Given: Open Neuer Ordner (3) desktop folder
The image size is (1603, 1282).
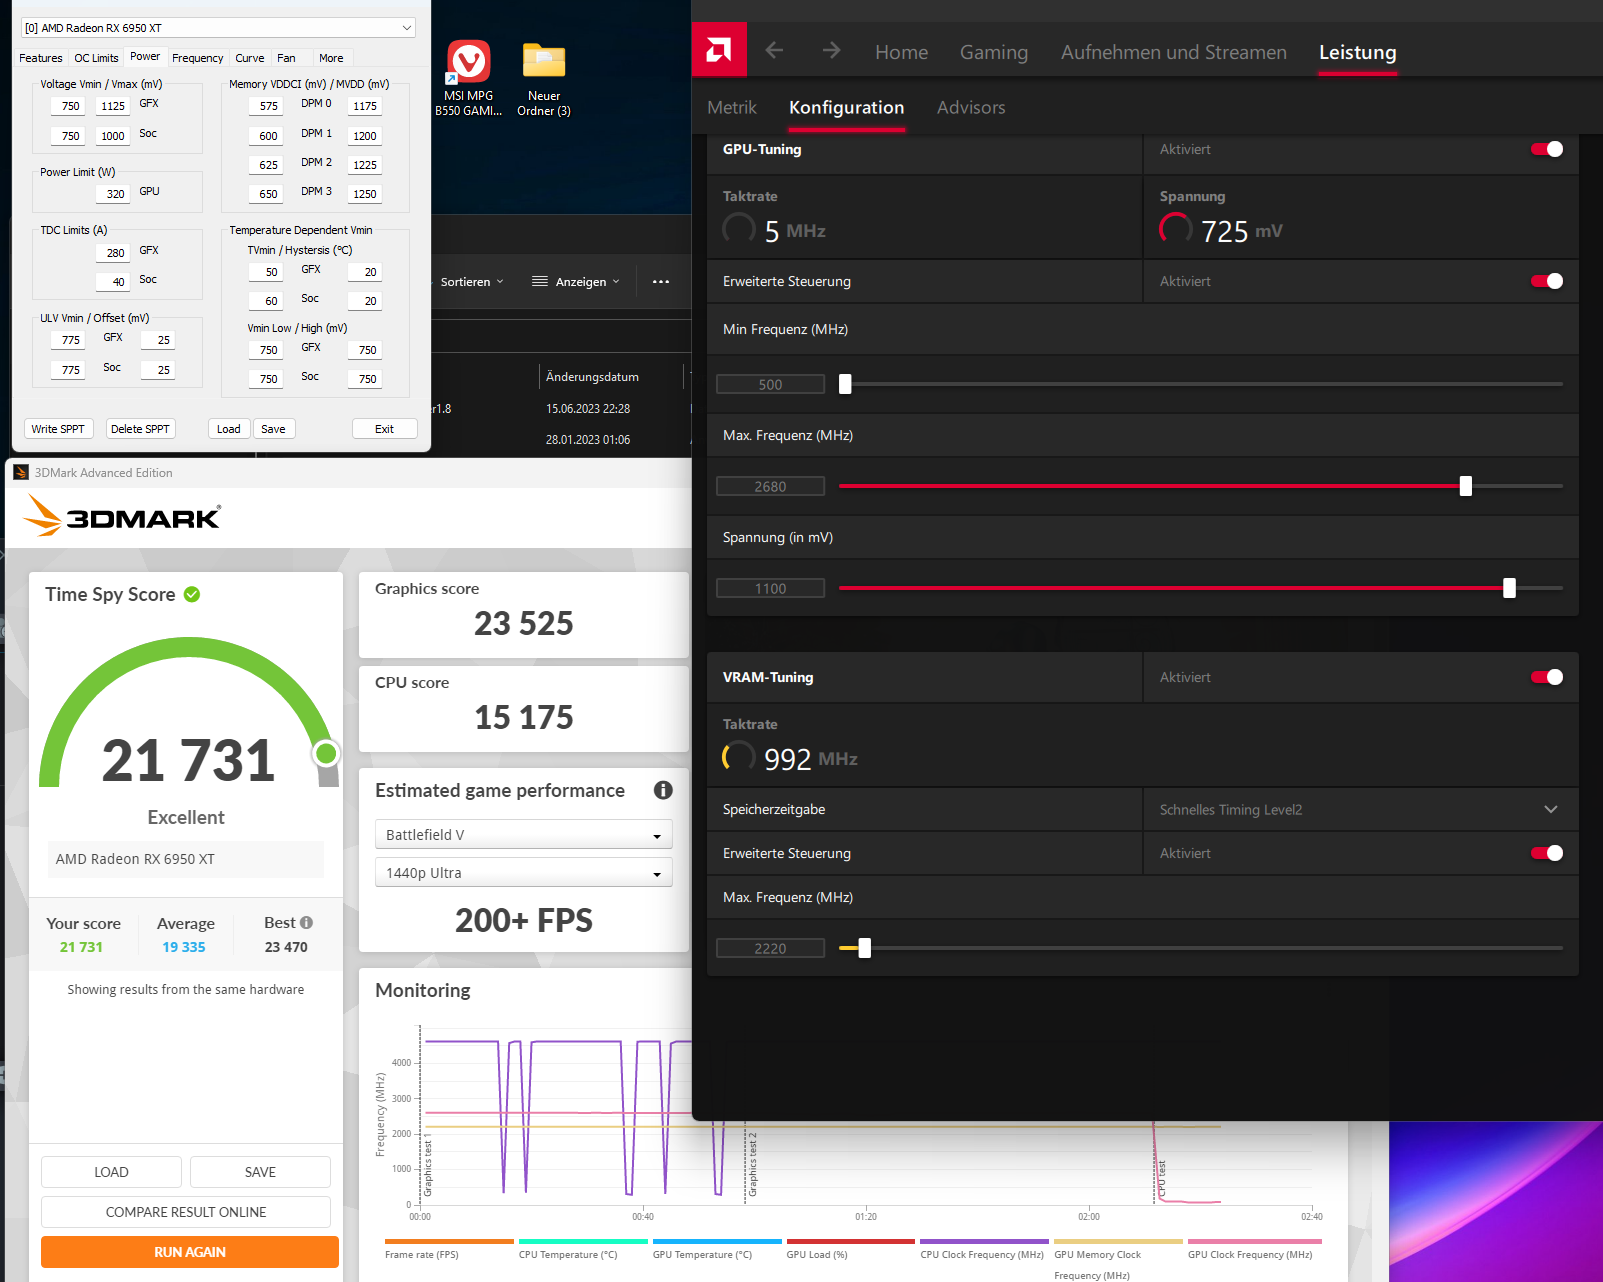Looking at the screenshot, I should [544, 79].
